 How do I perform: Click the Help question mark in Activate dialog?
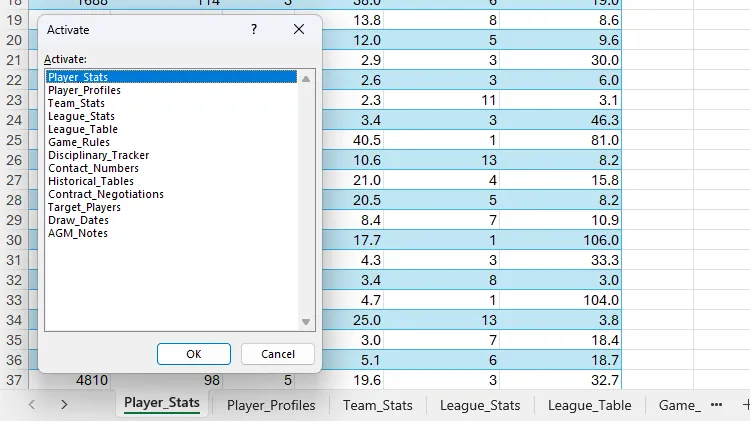[254, 30]
